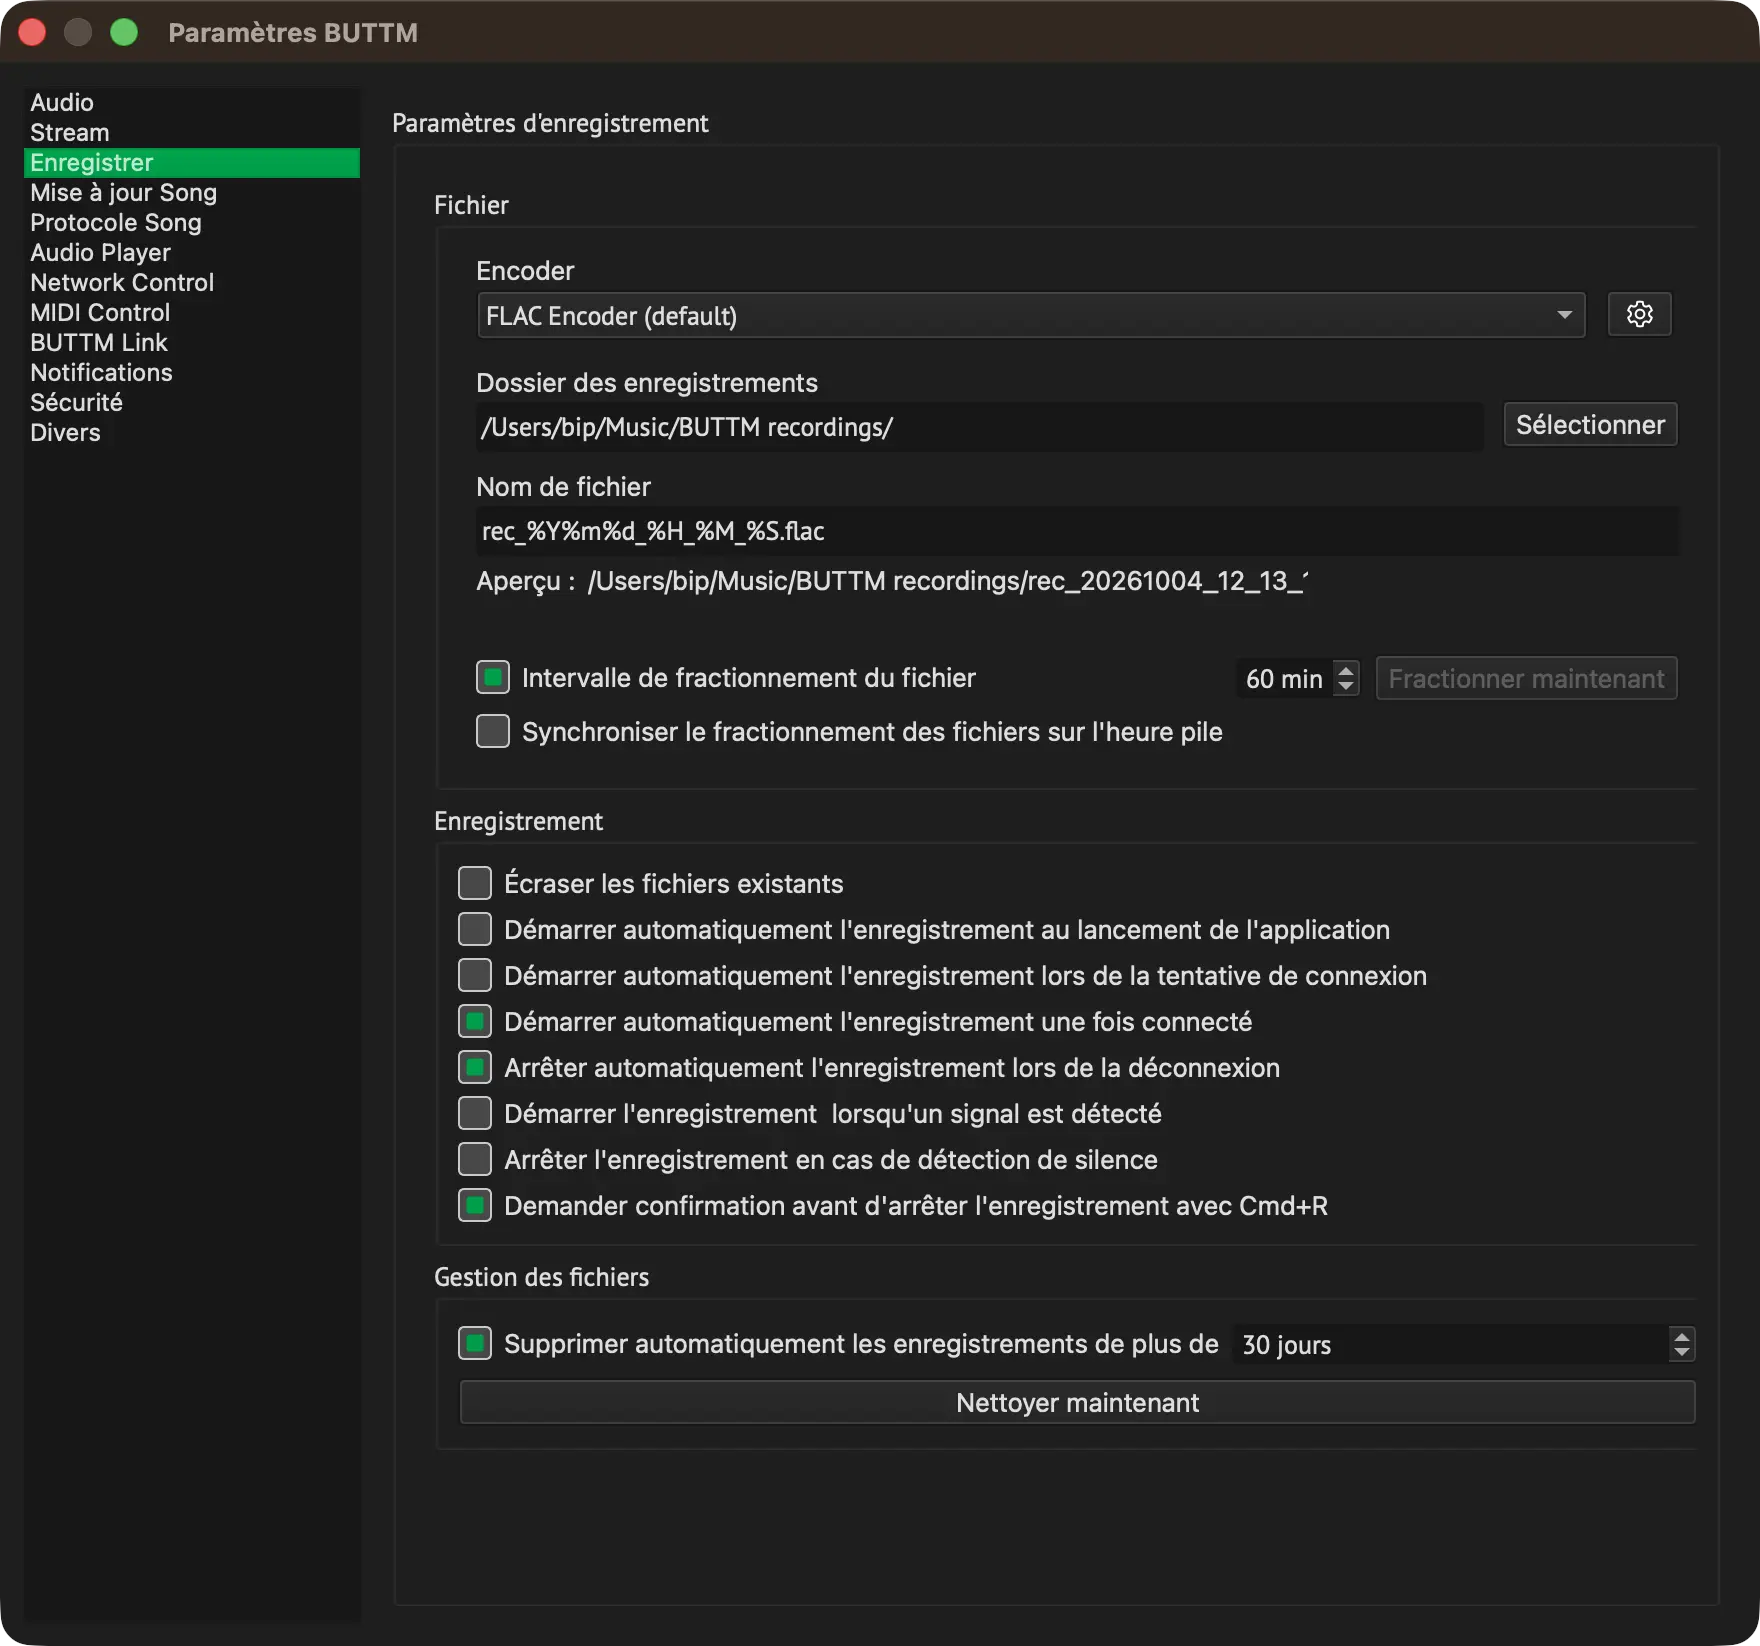
Task: Disable auto-record once connected
Action: tap(475, 1022)
